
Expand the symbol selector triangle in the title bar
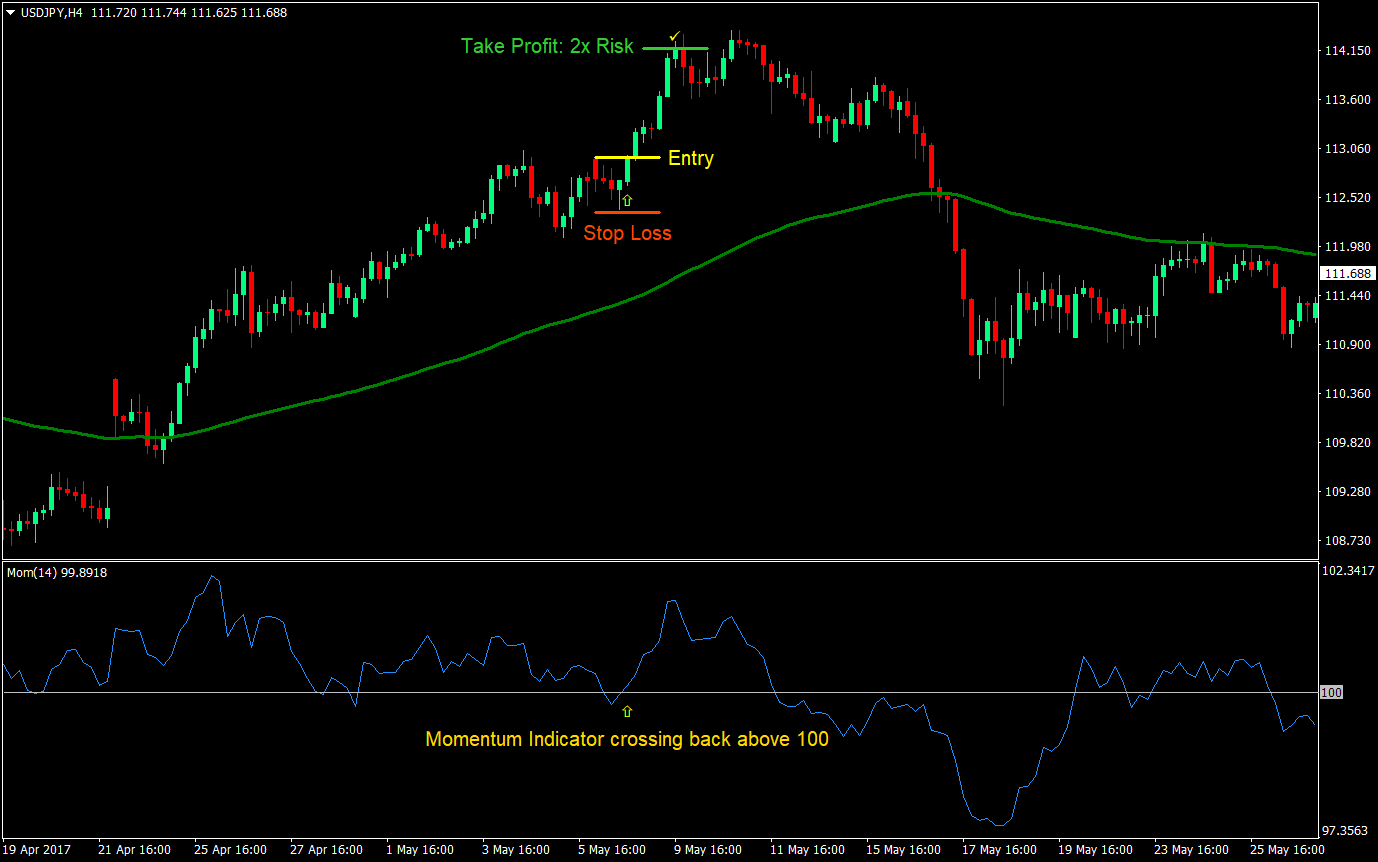tap(9, 12)
